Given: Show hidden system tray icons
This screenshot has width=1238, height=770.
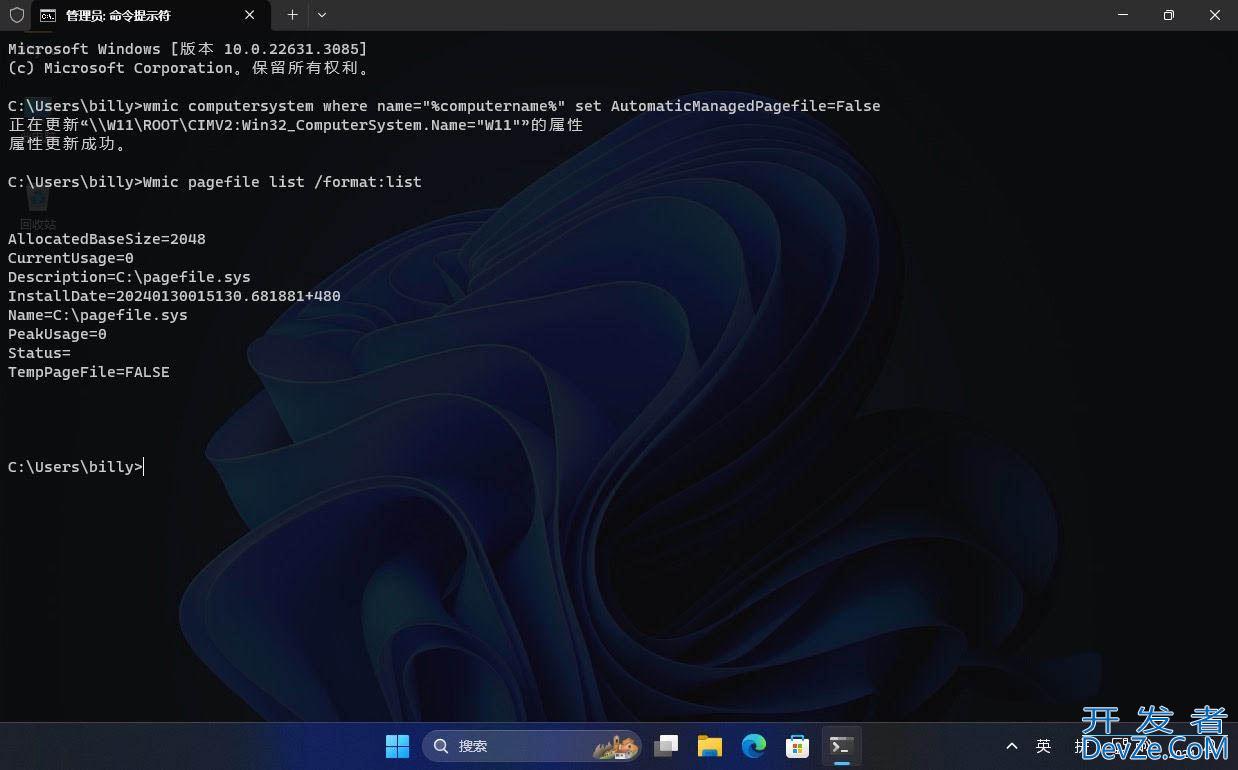Looking at the screenshot, I should click(x=1012, y=746).
